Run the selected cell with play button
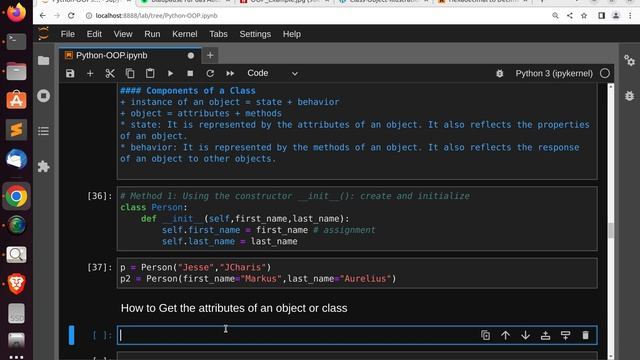640x360 pixels. tap(170, 73)
